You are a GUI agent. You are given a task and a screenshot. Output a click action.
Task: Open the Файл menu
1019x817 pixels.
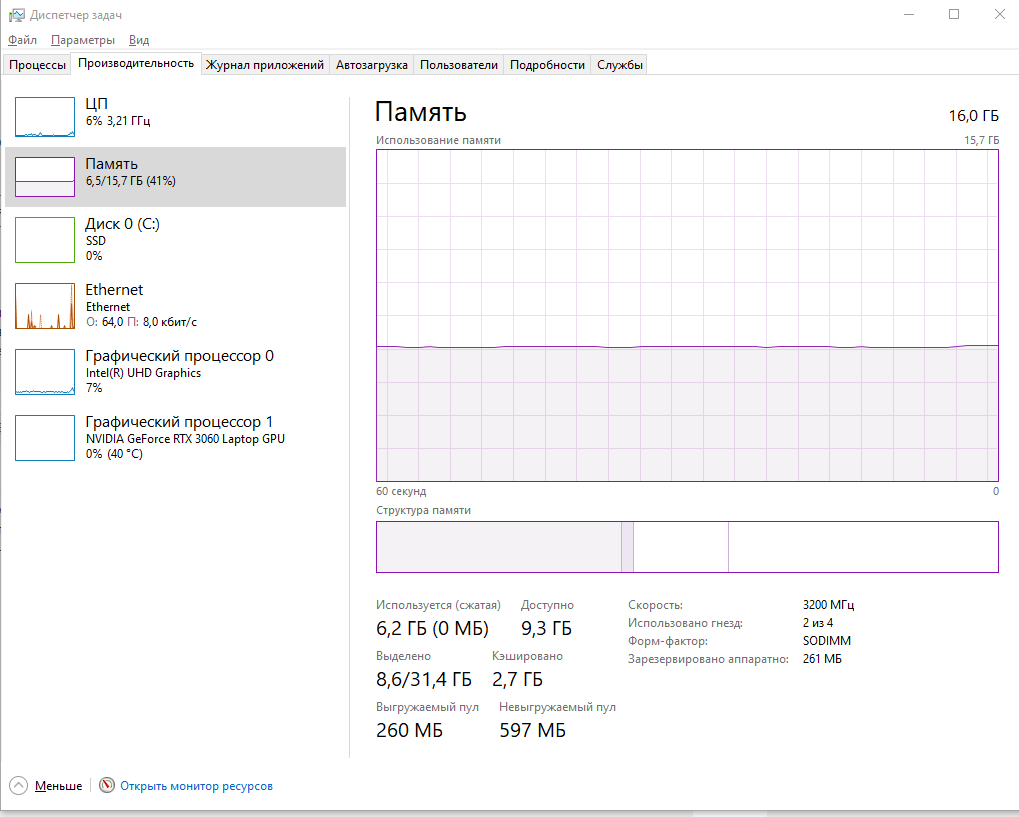(x=22, y=40)
